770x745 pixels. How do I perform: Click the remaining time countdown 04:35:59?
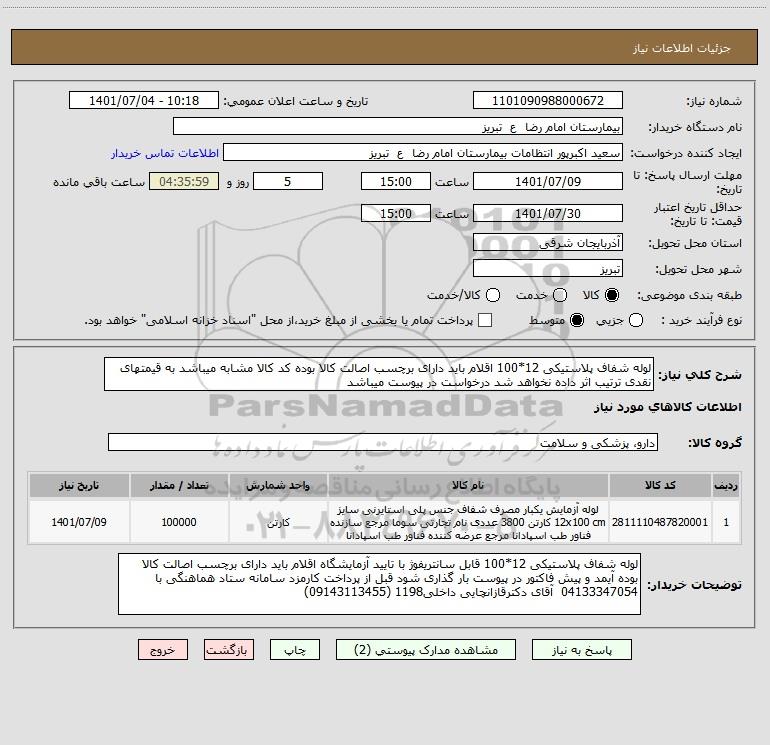pos(184,181)
